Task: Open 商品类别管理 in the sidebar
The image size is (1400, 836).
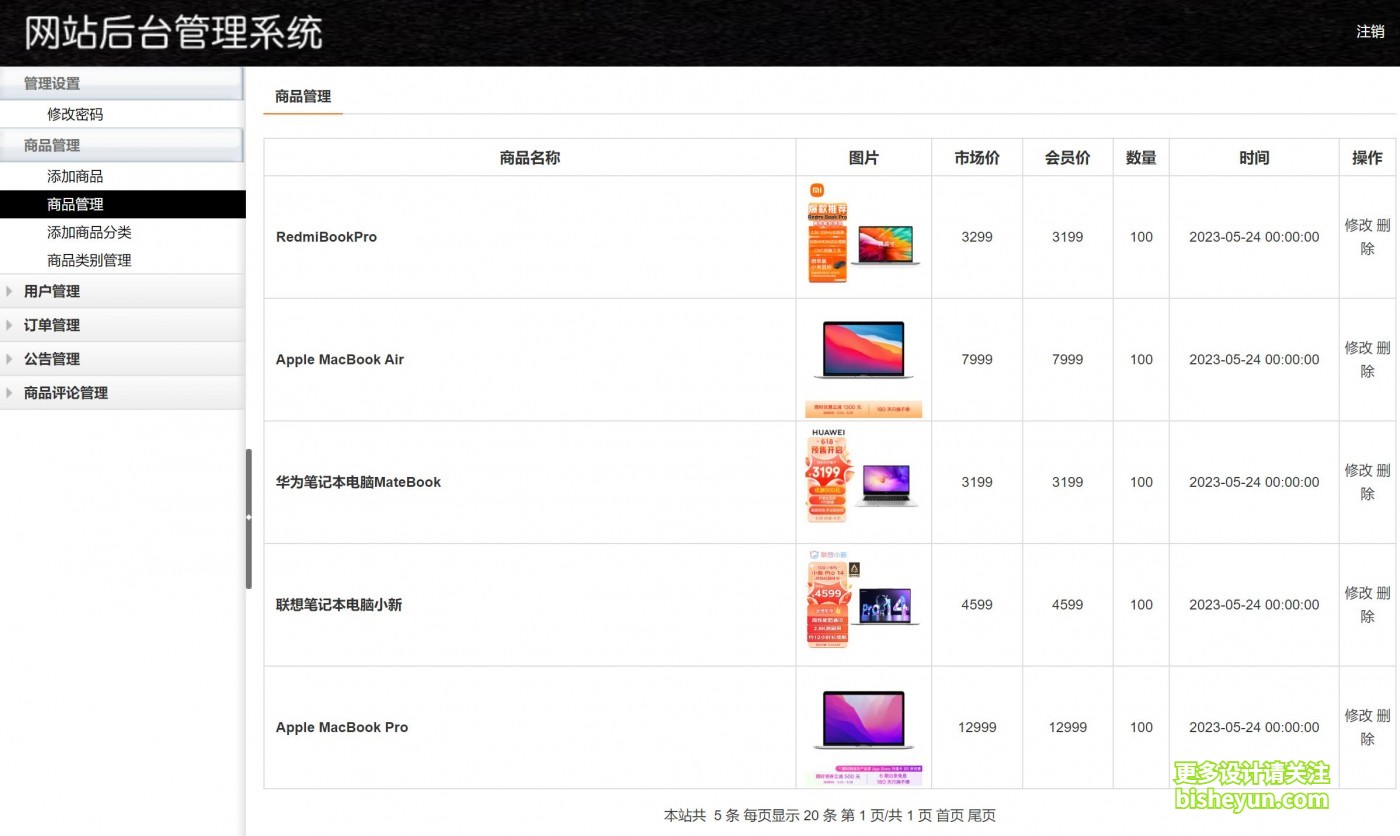Action: point(89,261)
